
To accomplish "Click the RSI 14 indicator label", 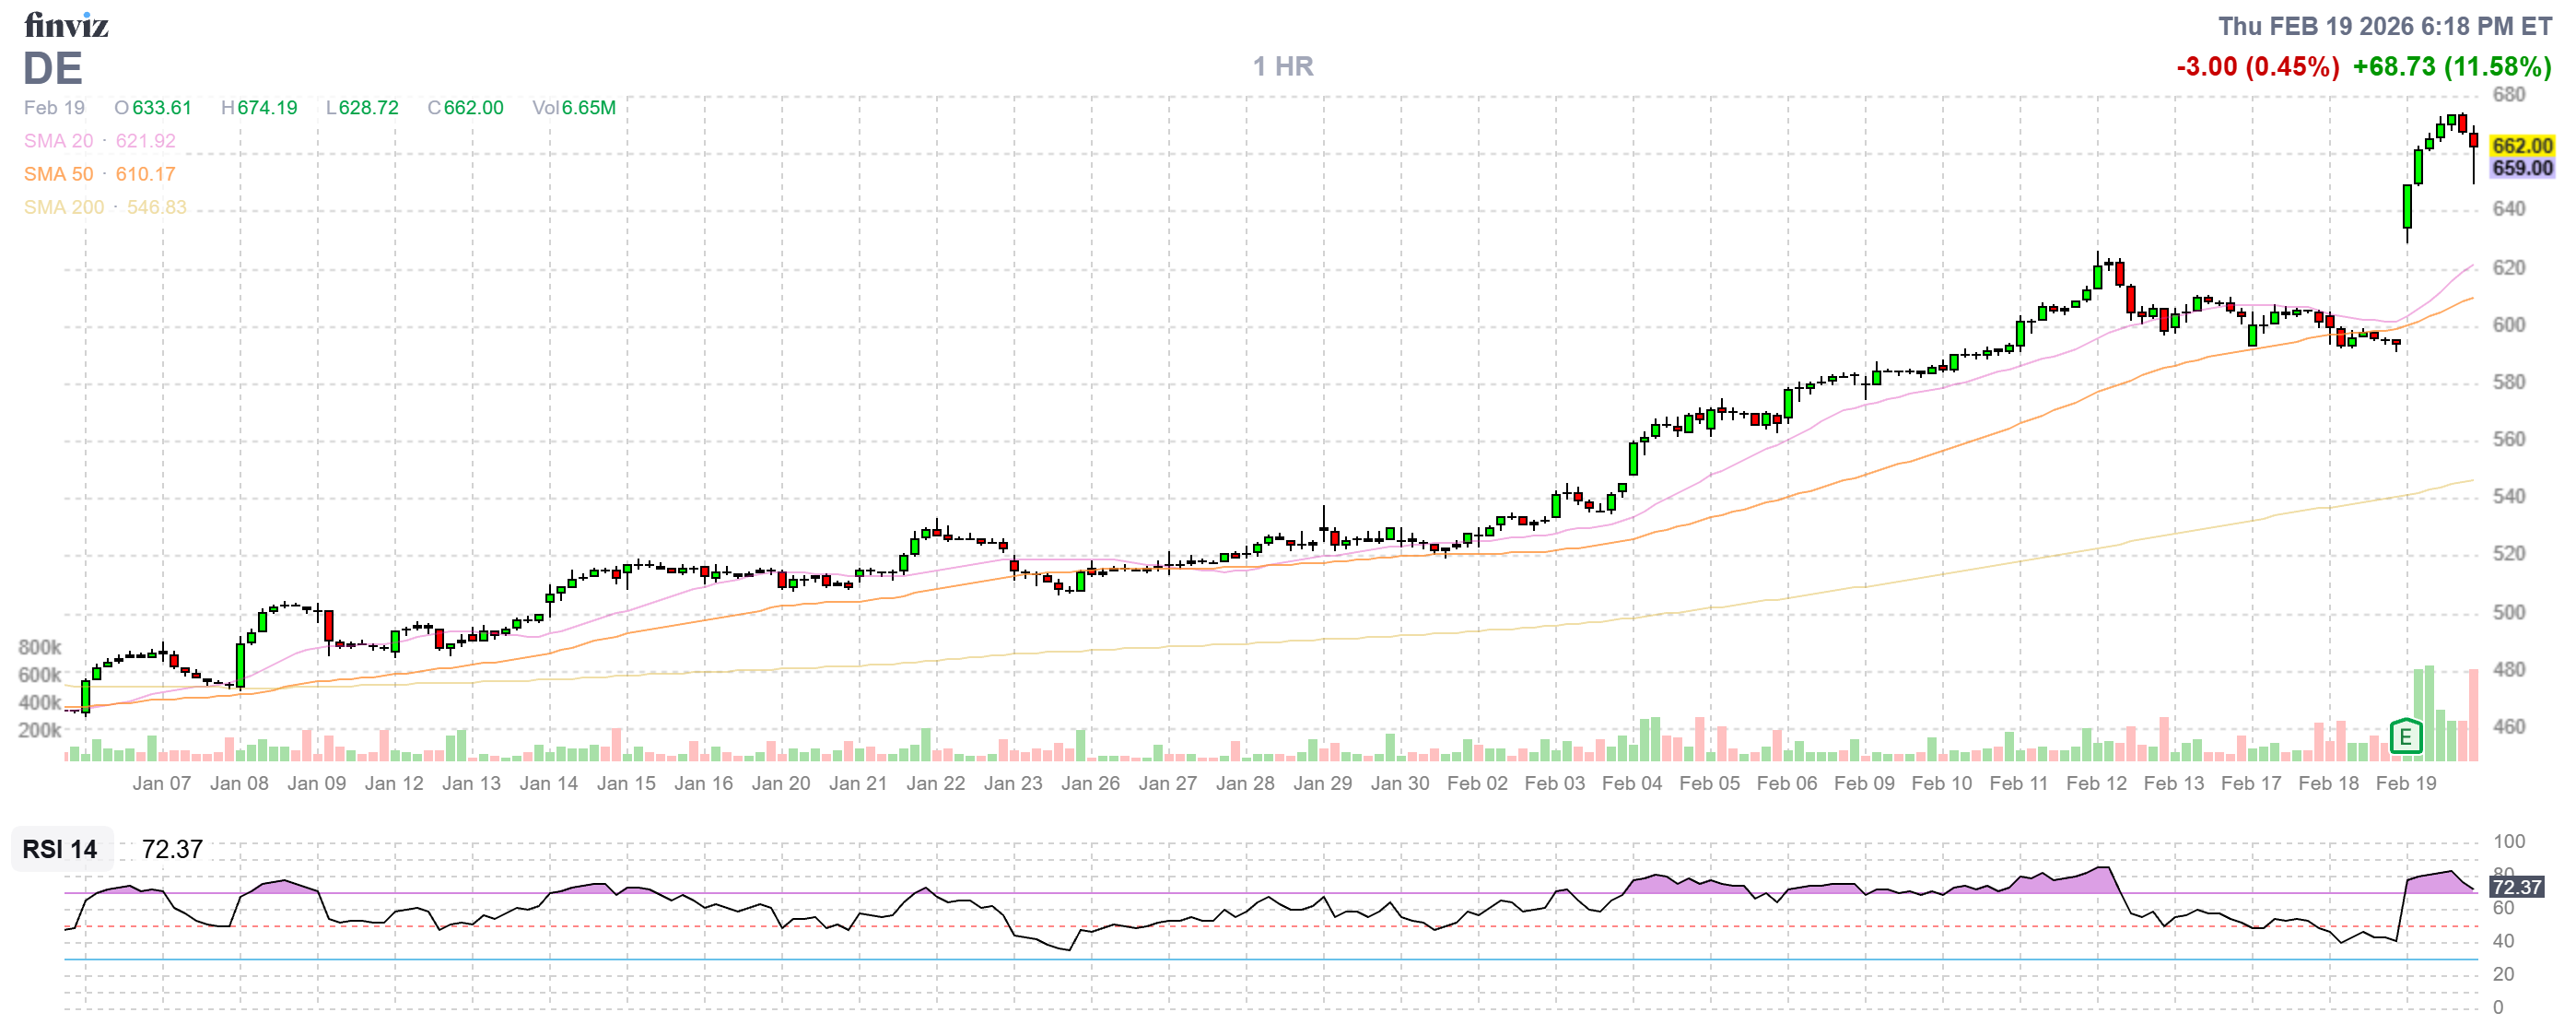I will click(60, 849).
